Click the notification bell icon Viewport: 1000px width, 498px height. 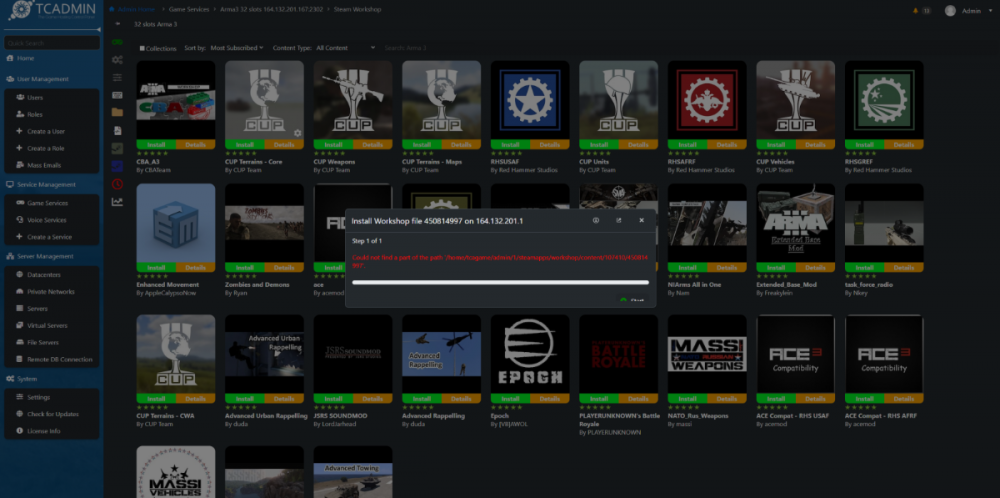(916, 11)
